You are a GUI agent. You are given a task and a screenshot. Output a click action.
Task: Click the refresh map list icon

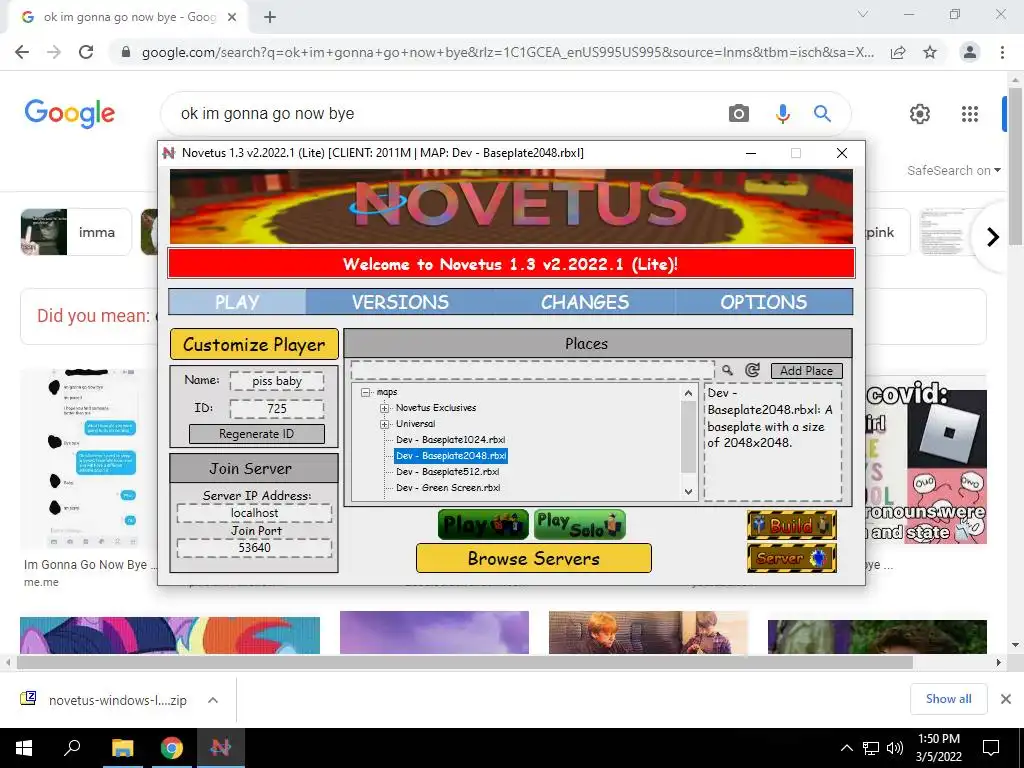752,370
